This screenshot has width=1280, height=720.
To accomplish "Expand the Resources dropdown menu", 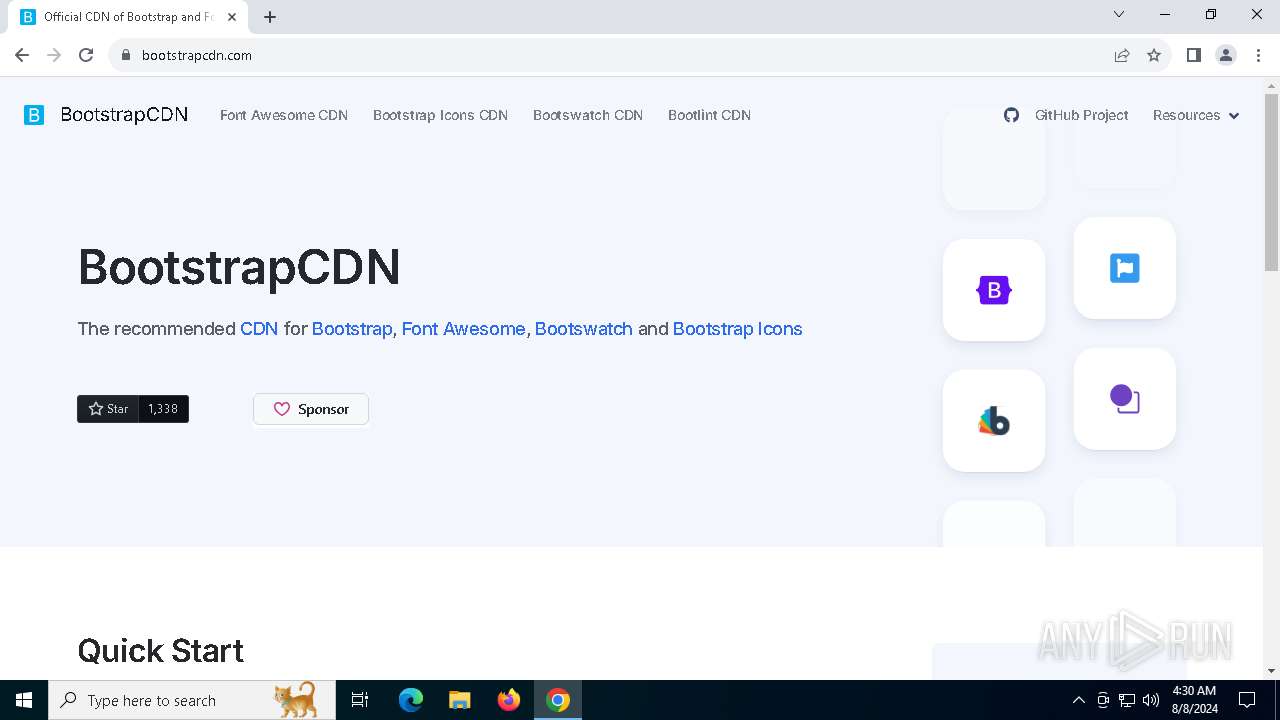I will pyautogui.click(x=1196, y=115).
